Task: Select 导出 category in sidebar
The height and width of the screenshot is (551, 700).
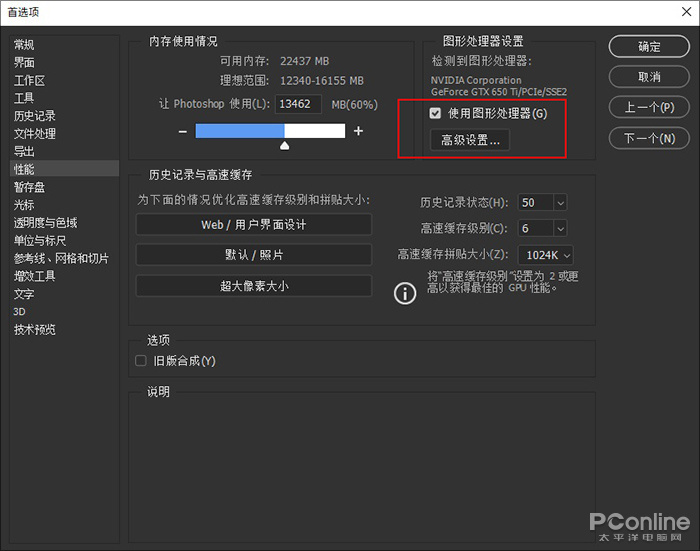Action: 24,151
